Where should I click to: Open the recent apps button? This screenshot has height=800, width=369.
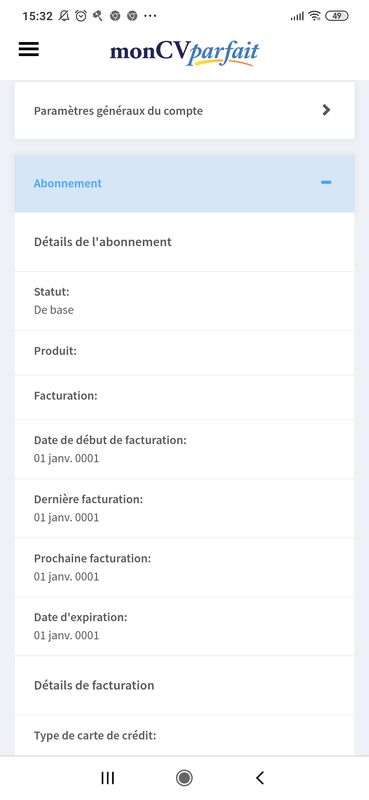108,778
